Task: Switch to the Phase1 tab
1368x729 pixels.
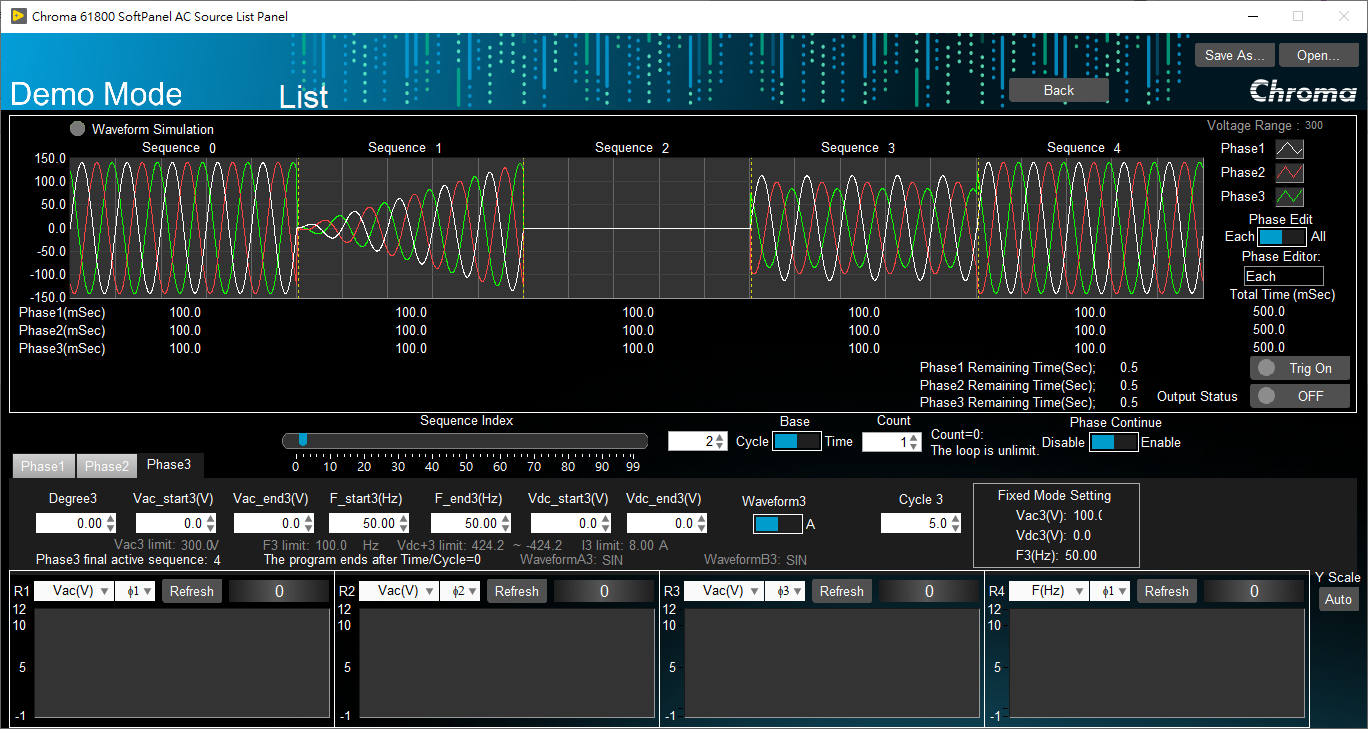Action: point(43,466)
